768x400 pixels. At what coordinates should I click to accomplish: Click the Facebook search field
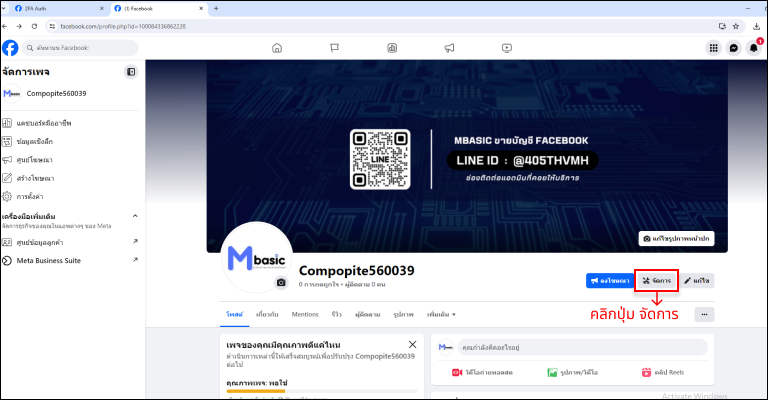tap(80, 48)
